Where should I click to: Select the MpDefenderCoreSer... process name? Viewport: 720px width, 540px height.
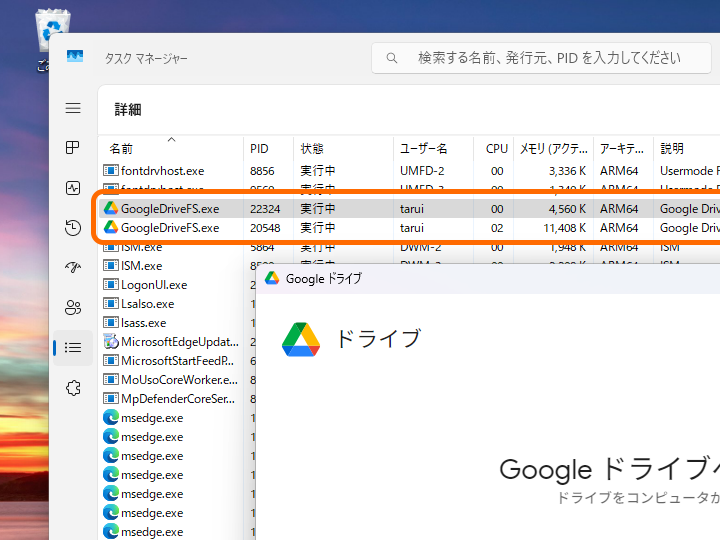tap(178, 399)
